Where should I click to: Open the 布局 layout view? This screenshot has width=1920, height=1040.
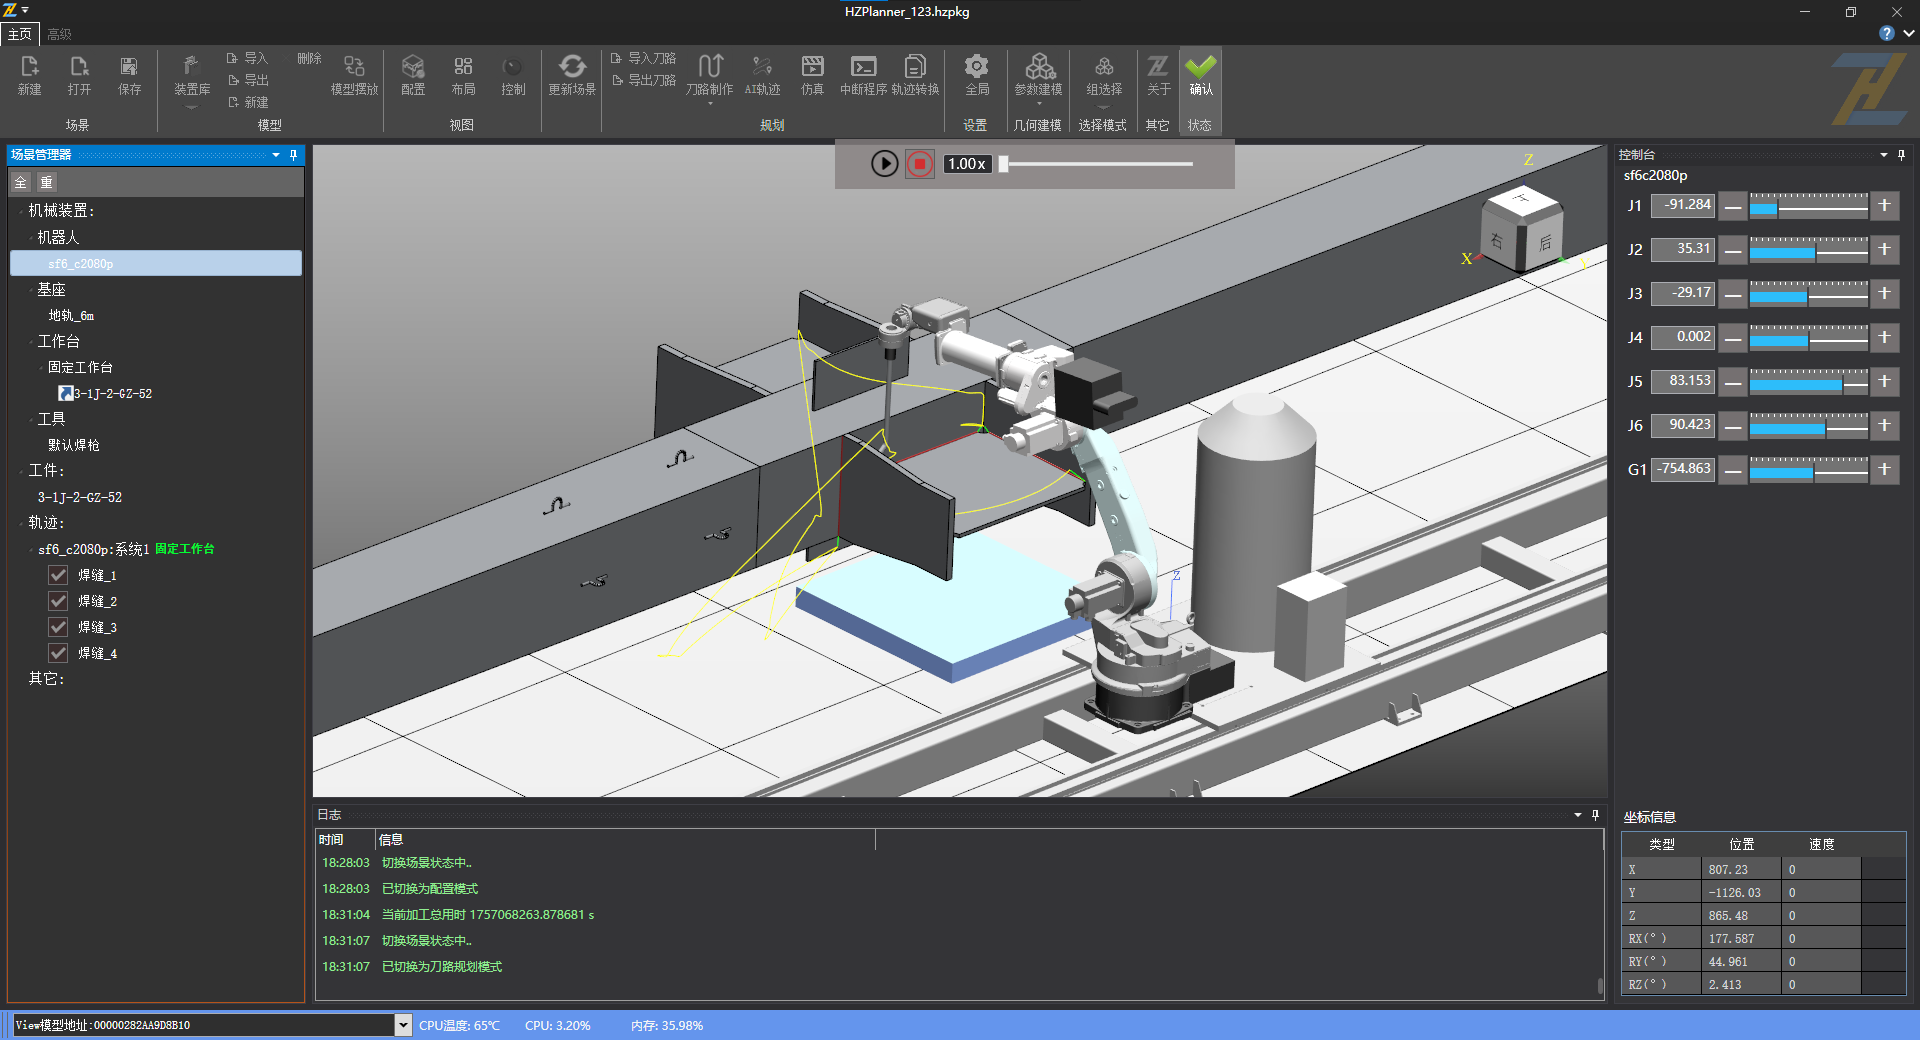(463, 75)
